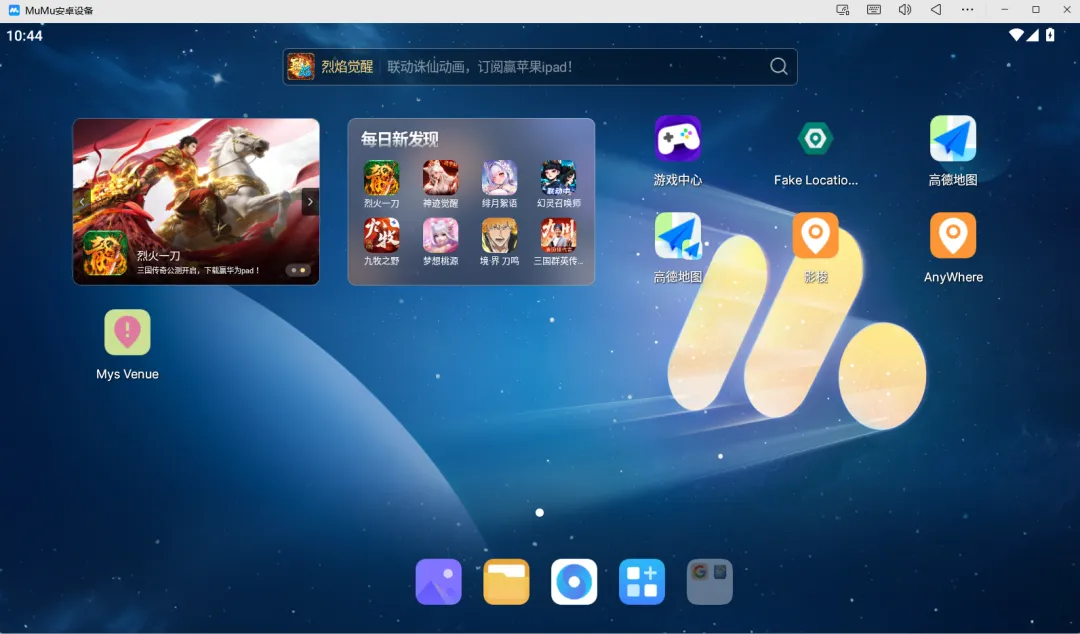Click the 每日新发现 heading
Screen dimensions: 1080x634
click(x=399, y=139)
